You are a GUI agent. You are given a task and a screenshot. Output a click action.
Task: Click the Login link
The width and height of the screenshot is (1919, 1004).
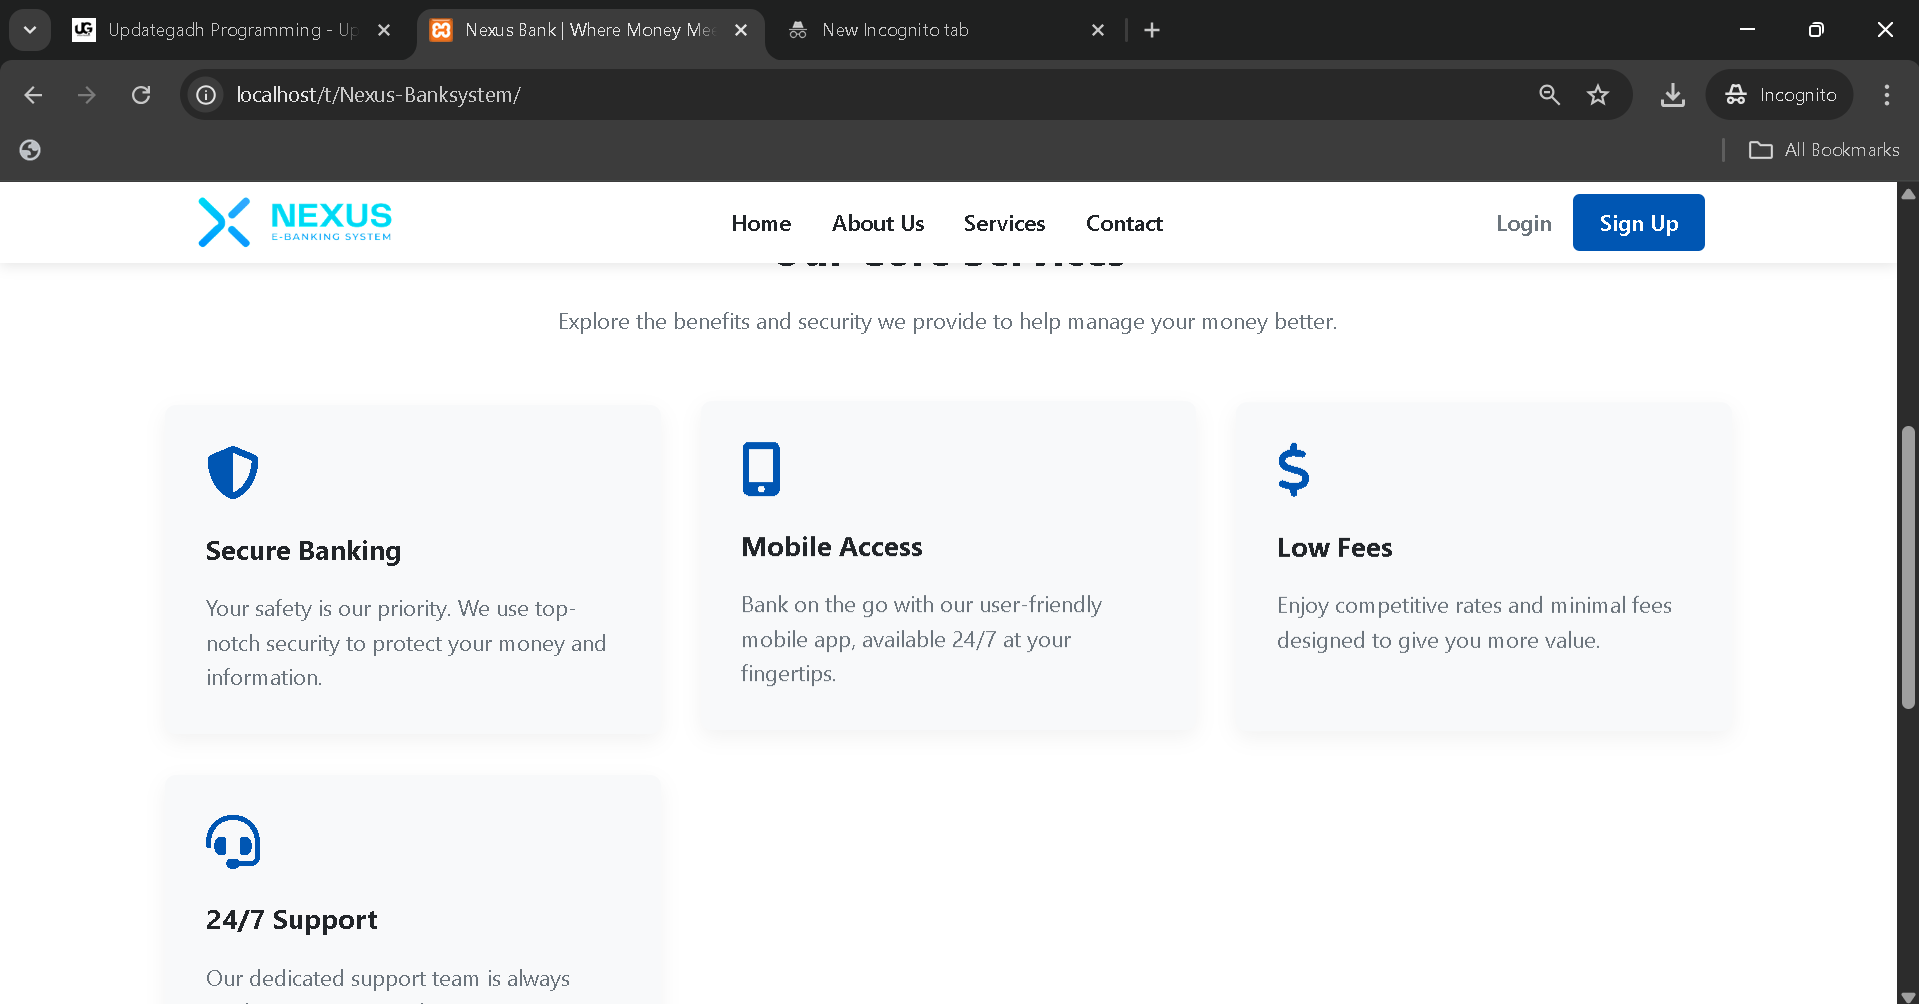(x=1523, y=223)
